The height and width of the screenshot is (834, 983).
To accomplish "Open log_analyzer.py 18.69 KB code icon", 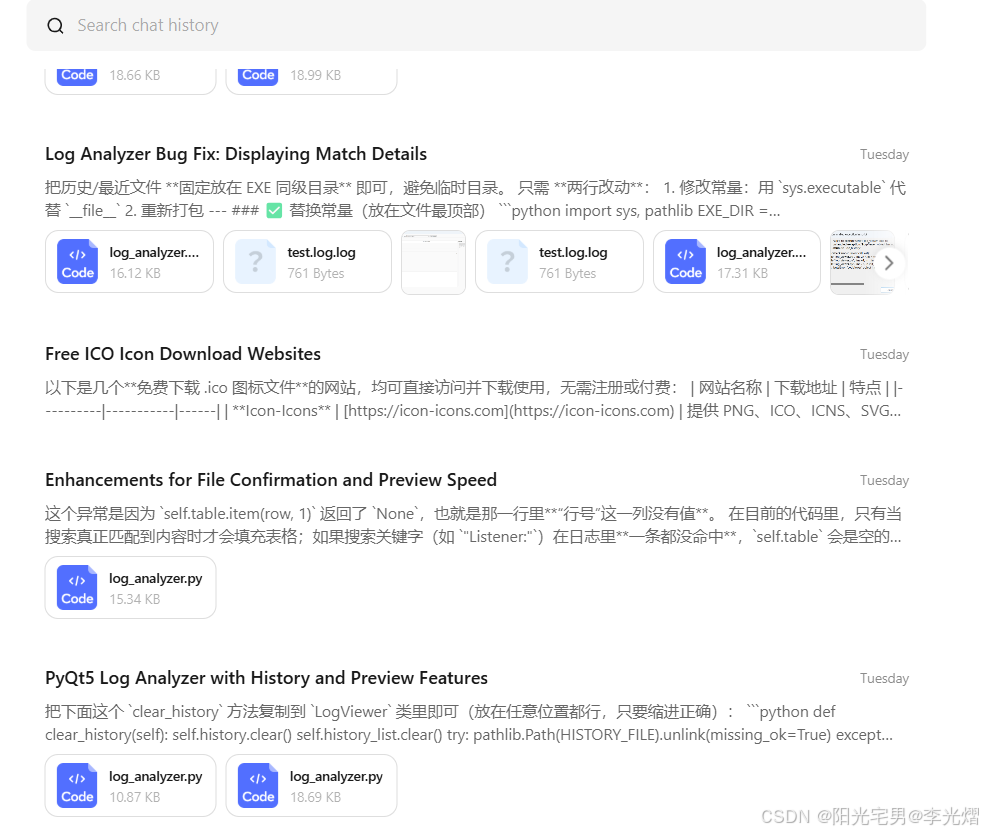I will click(x=258, y=786).
